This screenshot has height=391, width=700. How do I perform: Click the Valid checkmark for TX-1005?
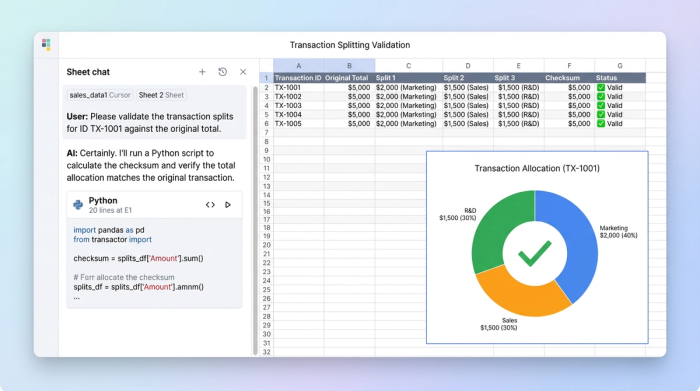pyautogui.click(x=601, y=124)
